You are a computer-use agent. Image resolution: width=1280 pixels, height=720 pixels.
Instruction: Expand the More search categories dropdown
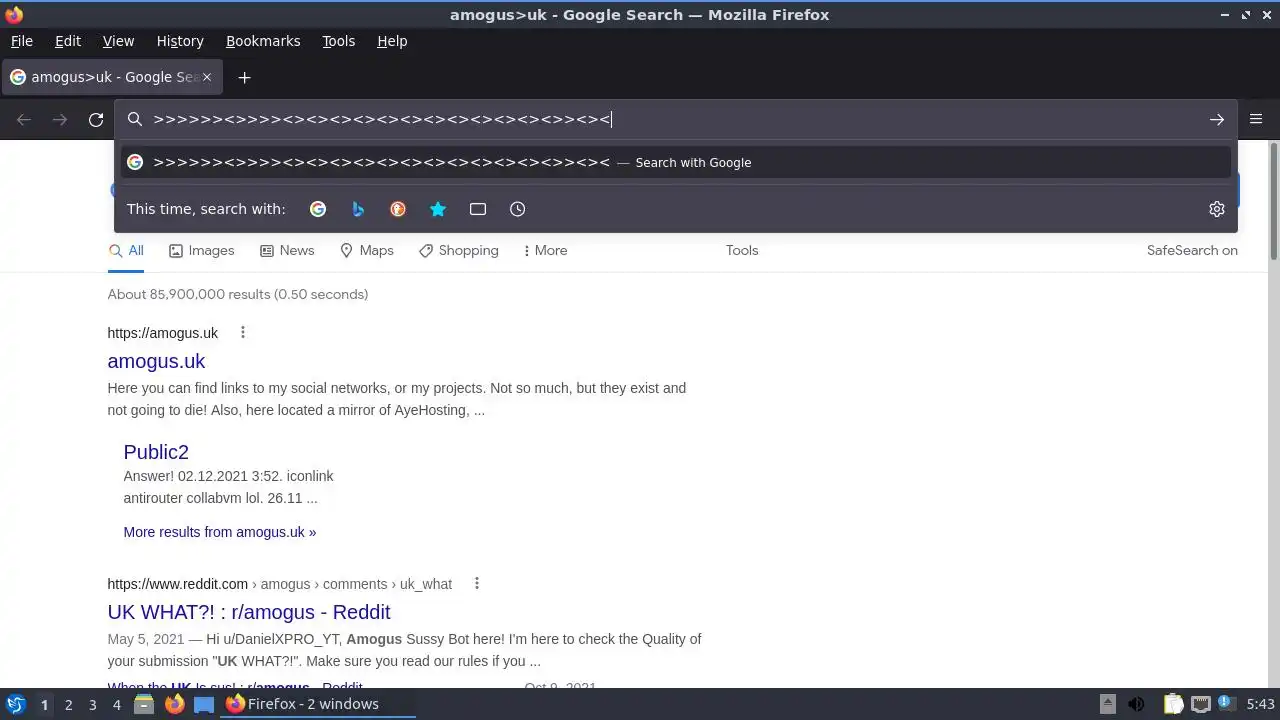click(x=545, y=250)
